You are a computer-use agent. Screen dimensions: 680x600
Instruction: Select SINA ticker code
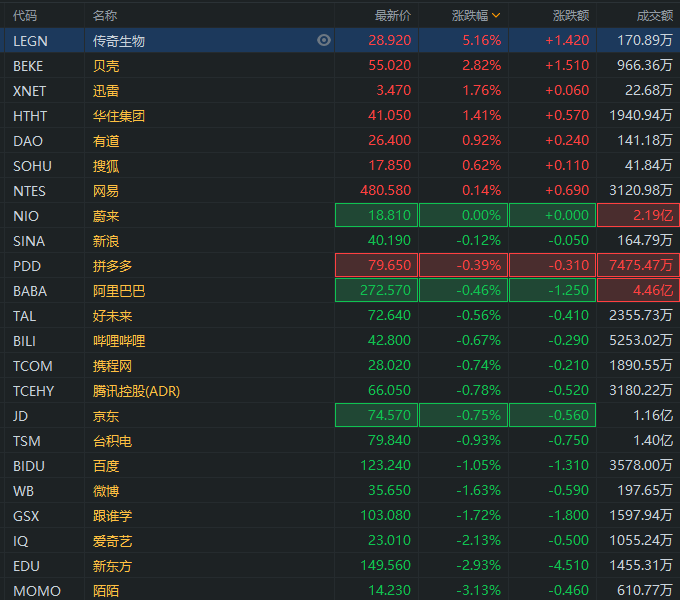point(29,241)
